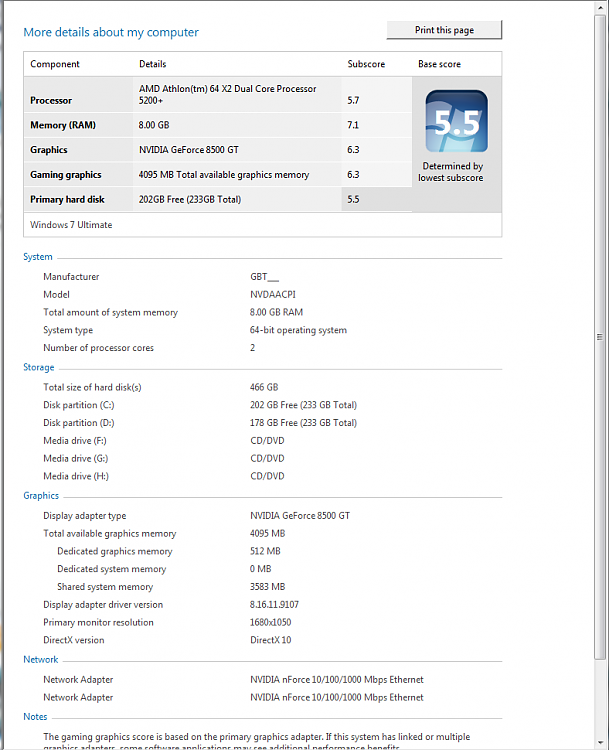Click the Base score column header

click(x=439, y=64)
